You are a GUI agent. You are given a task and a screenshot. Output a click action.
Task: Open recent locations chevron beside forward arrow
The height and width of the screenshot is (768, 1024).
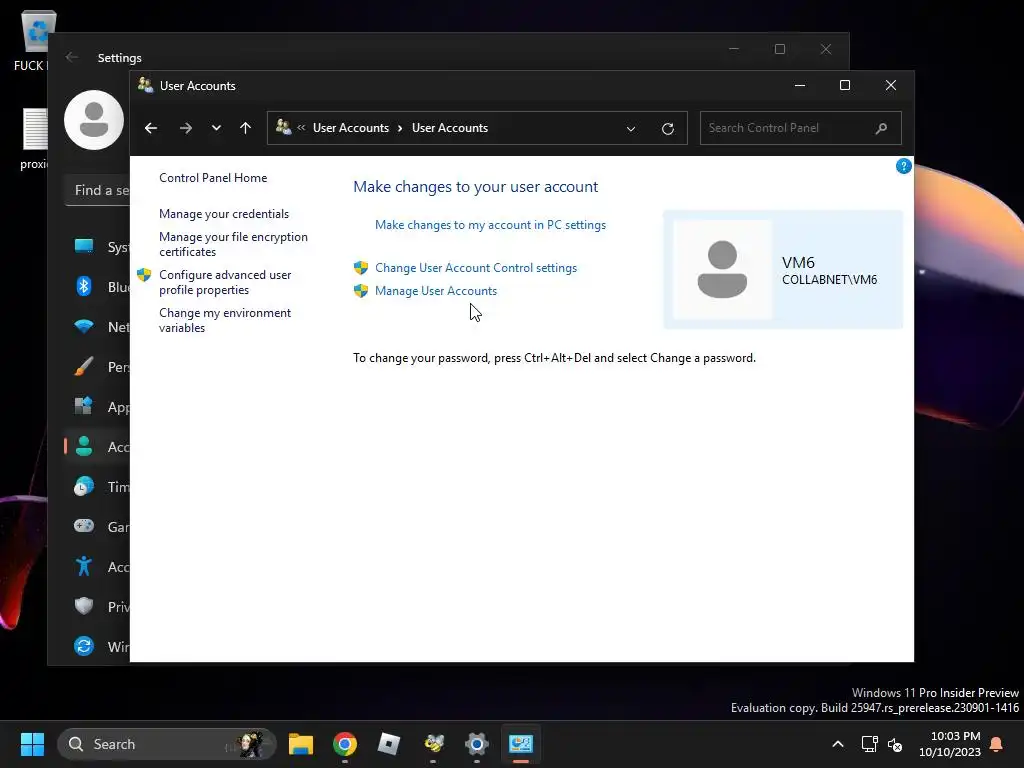click(216, 128)
